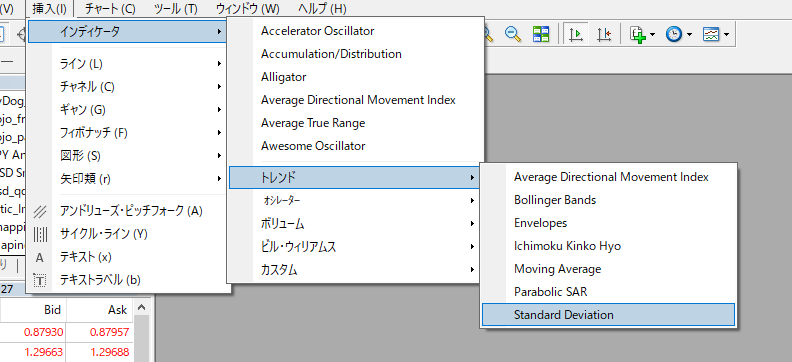
Task: Click the Andrews Pitchfork icon
Action: tap(40, 211)
